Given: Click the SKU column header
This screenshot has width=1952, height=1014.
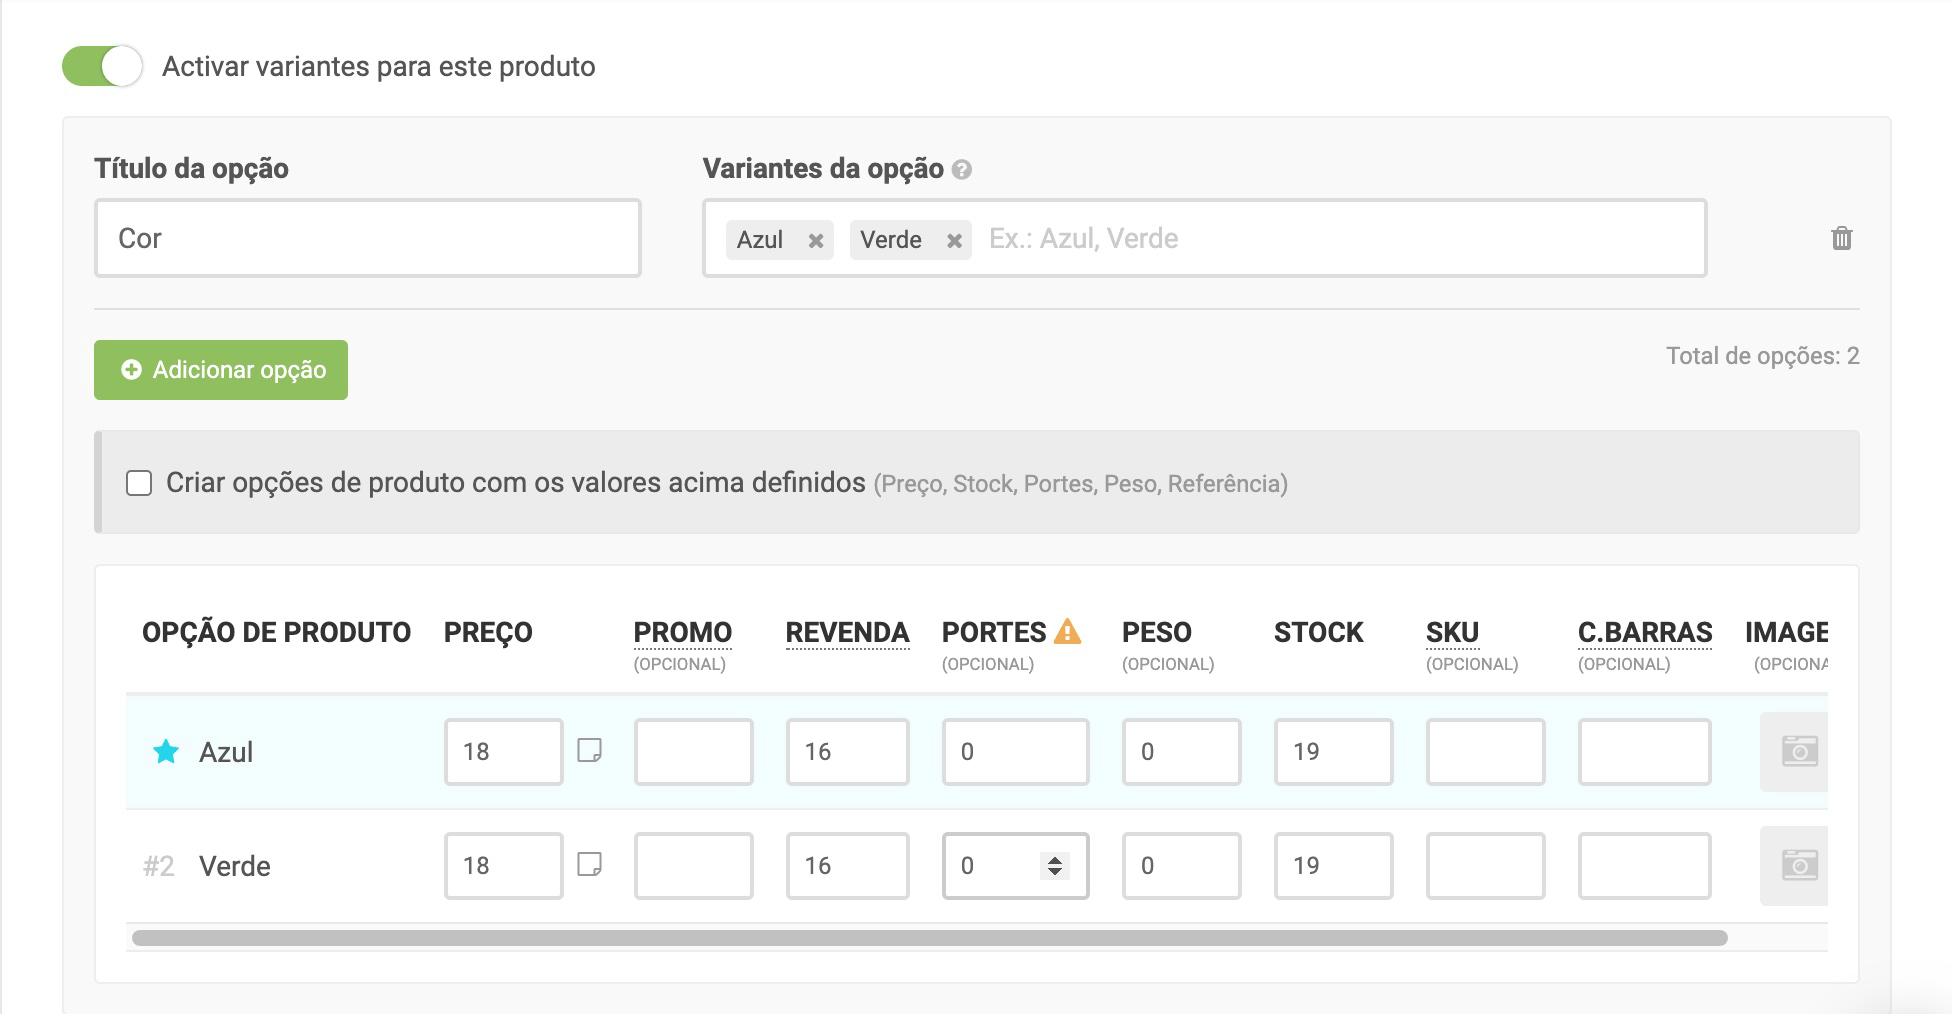Looking at the screenshot, I should point(1452,633).
